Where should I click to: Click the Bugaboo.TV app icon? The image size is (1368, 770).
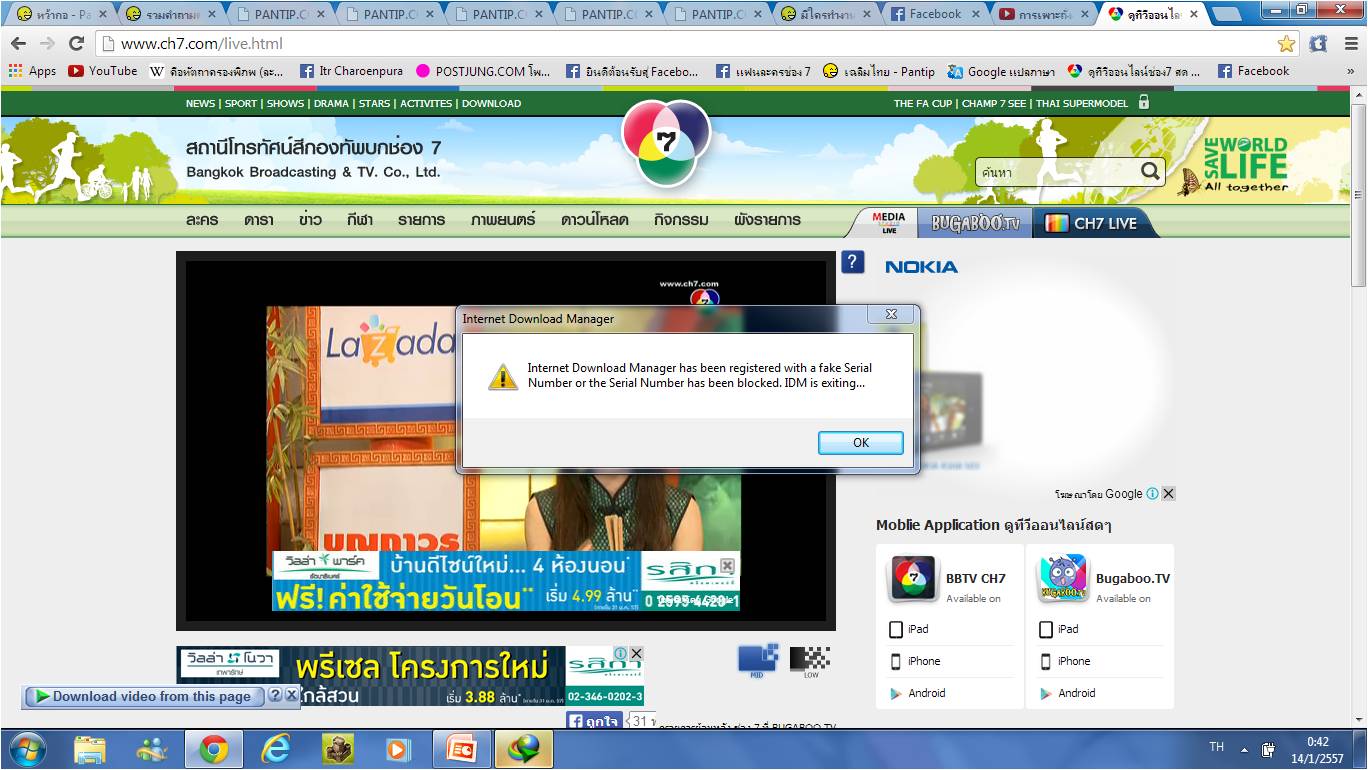point(1063,579)
